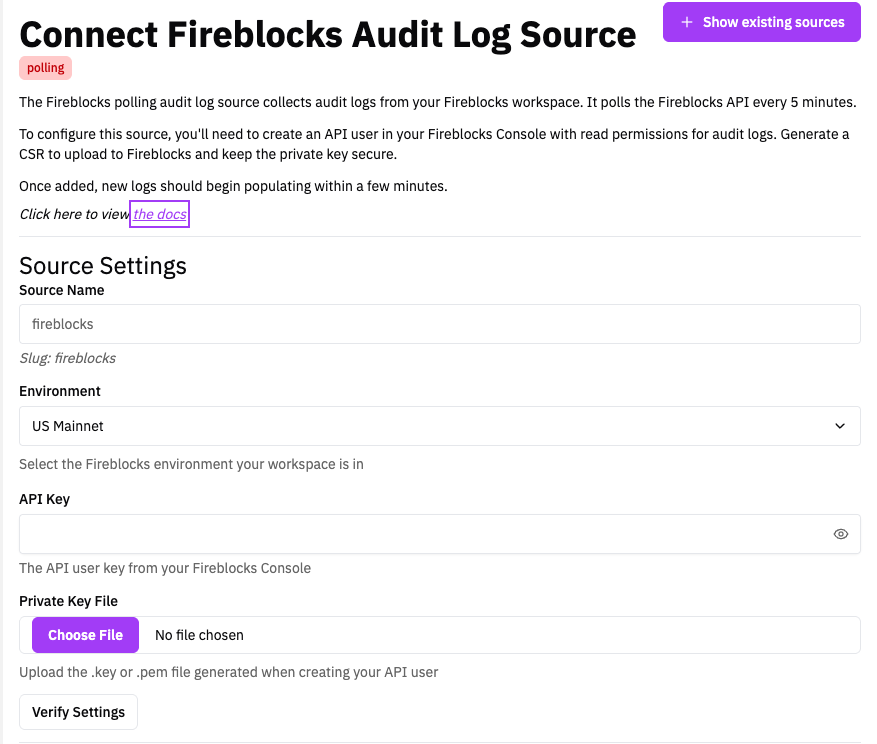Click the Slug: fireblocks text
The width and height of the screenshot is (877, 744).
pos(68,358)
